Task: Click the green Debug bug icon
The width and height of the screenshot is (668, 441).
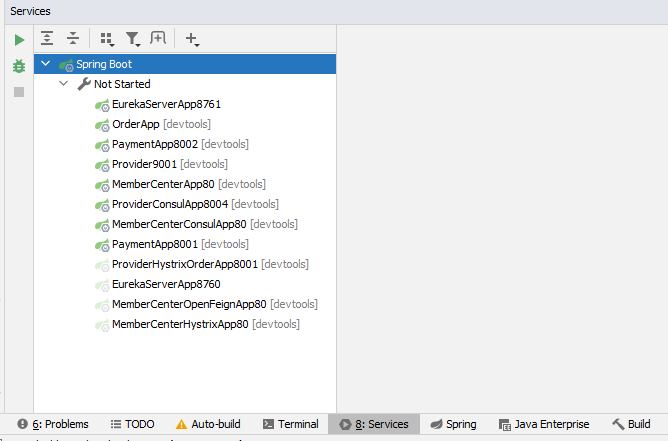Action: click(19, 66)
